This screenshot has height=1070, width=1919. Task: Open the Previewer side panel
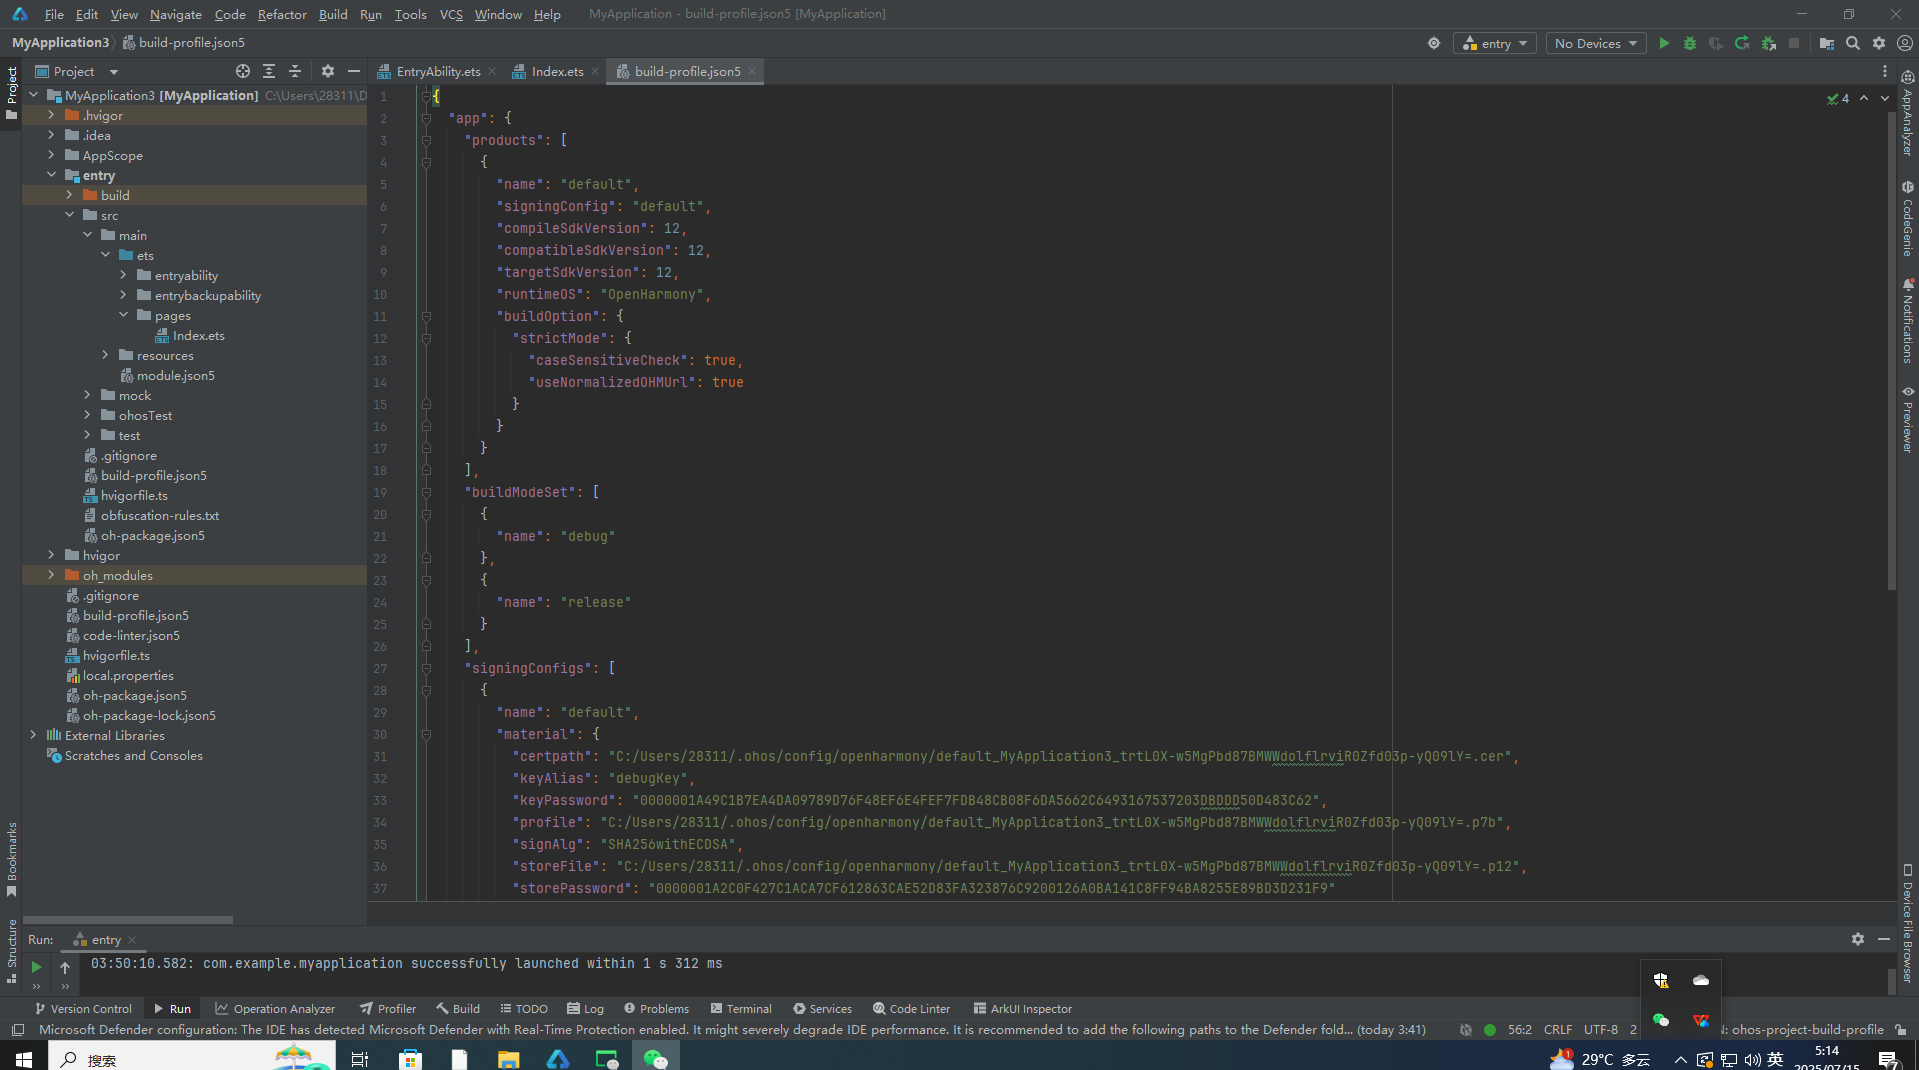click(1908, 420)
